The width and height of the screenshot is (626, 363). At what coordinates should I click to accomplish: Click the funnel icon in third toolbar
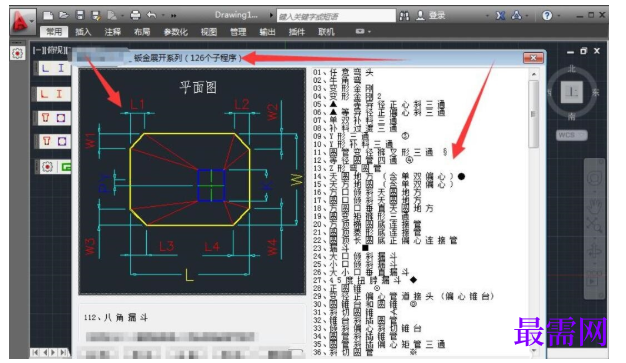click(46, 118)
